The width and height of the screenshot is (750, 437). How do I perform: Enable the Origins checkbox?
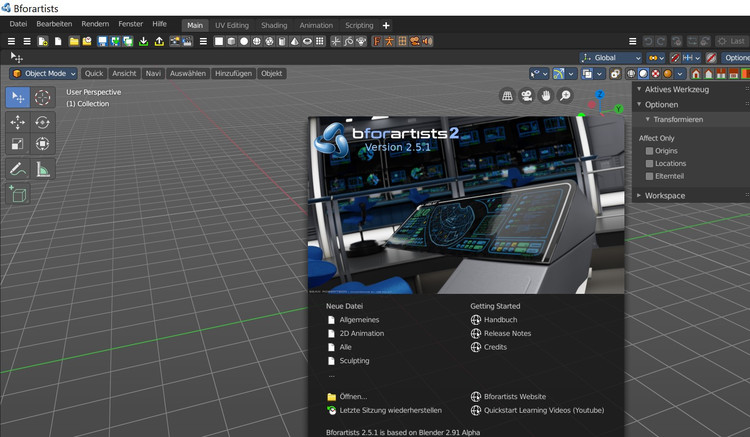tap(649, 151)
